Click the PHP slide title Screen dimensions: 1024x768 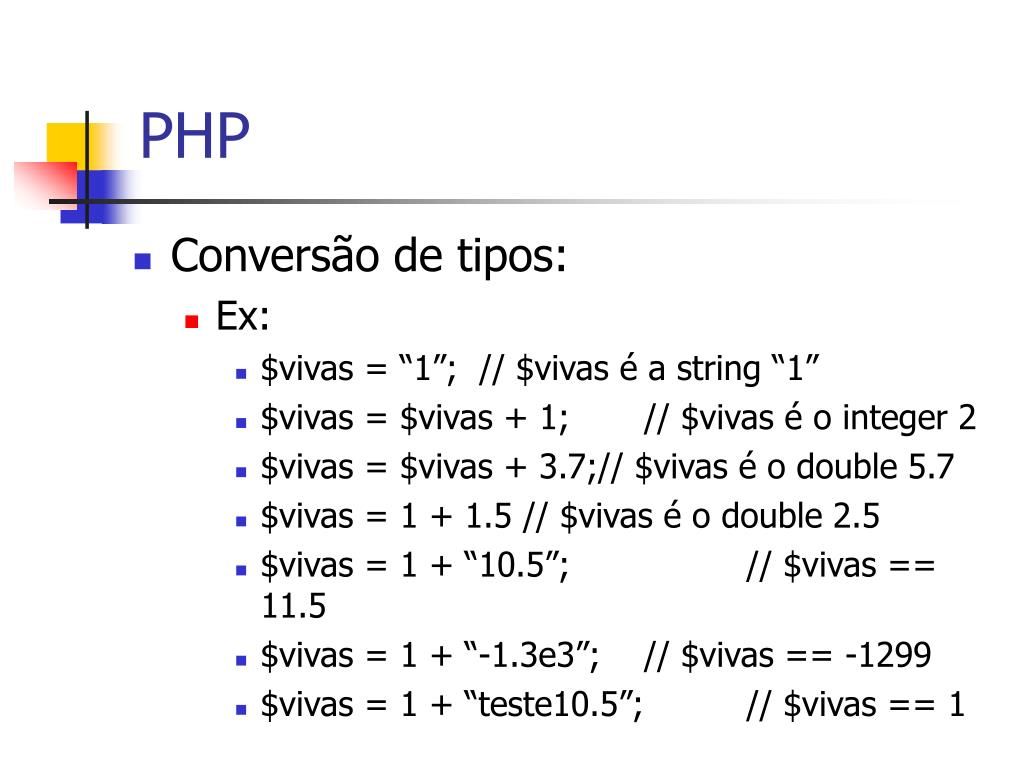[195, 136]
